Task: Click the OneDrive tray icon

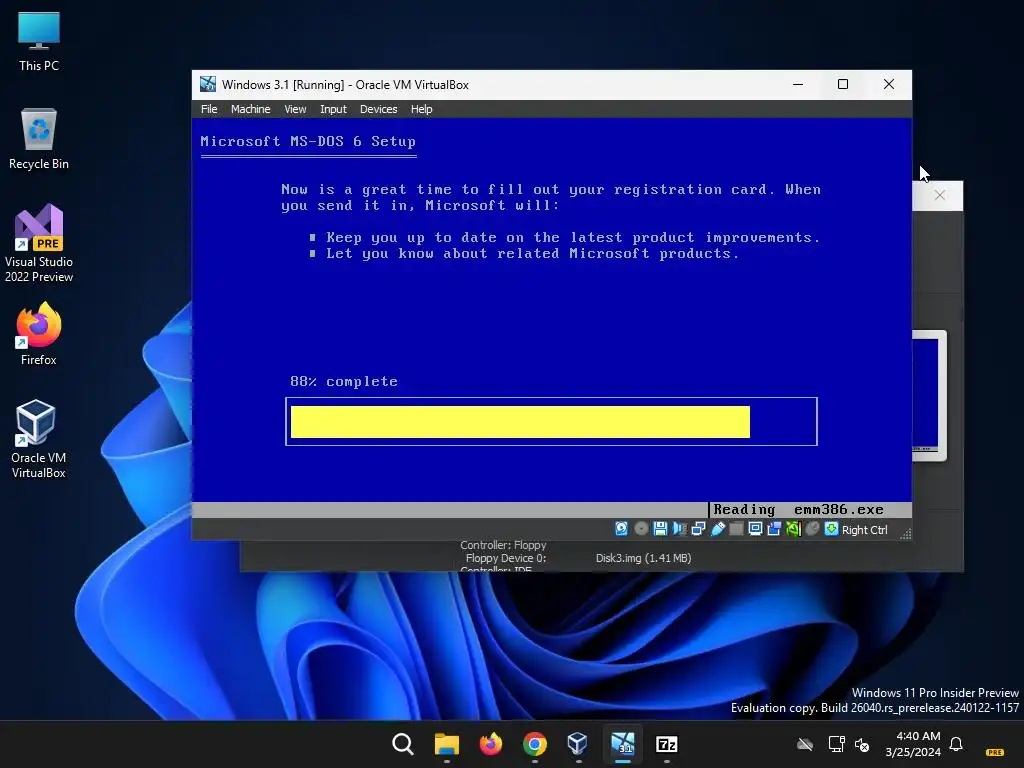Action: tap(805, 744)
